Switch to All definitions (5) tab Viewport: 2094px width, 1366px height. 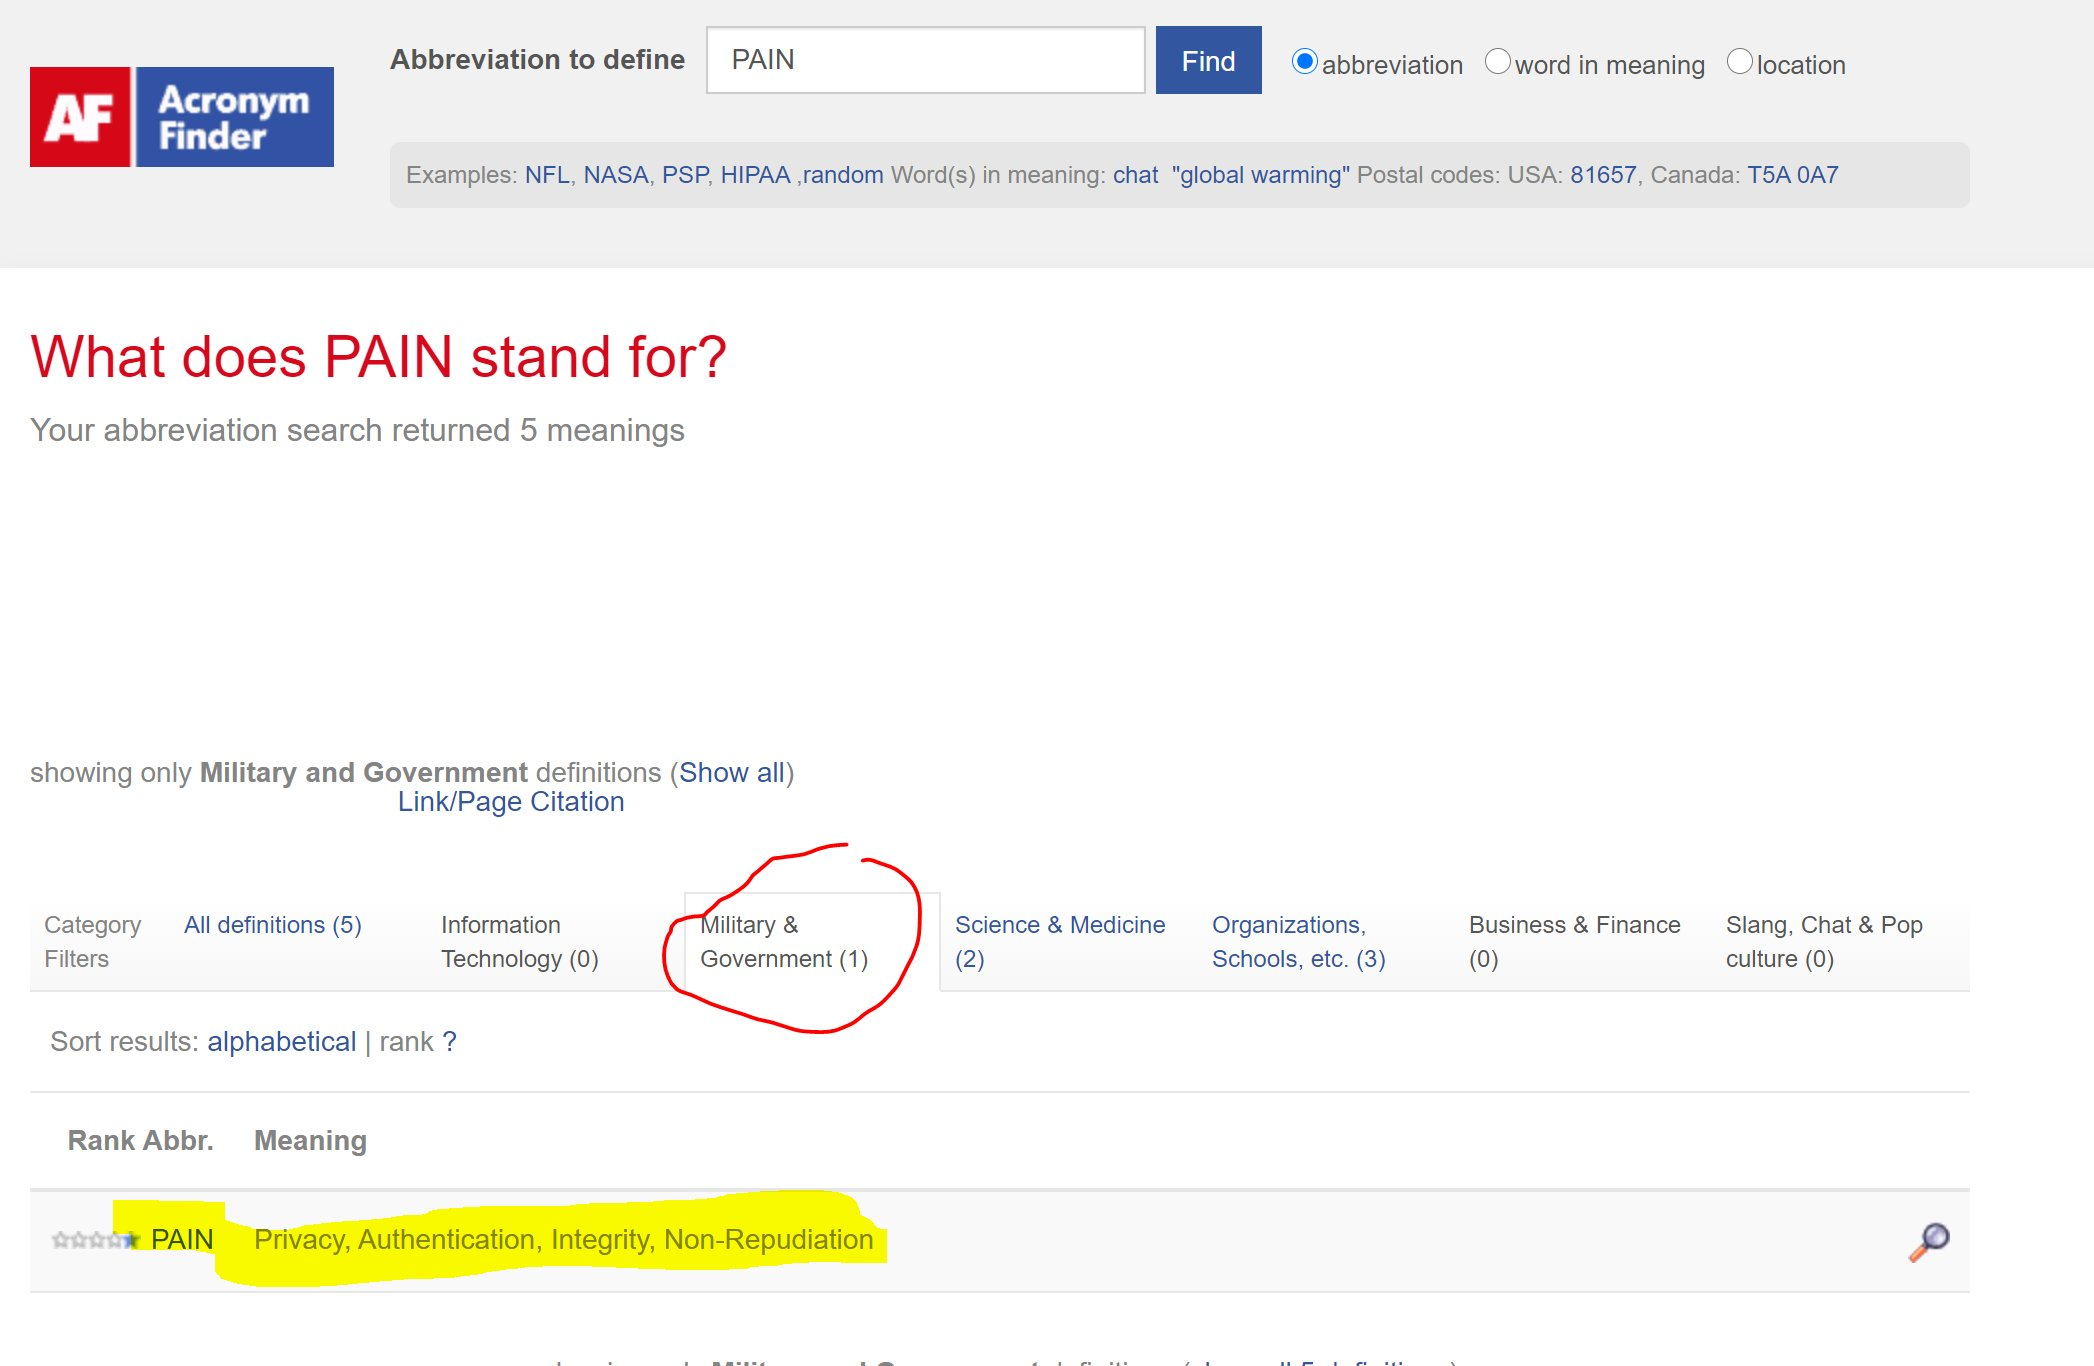(x=273, y=925)
